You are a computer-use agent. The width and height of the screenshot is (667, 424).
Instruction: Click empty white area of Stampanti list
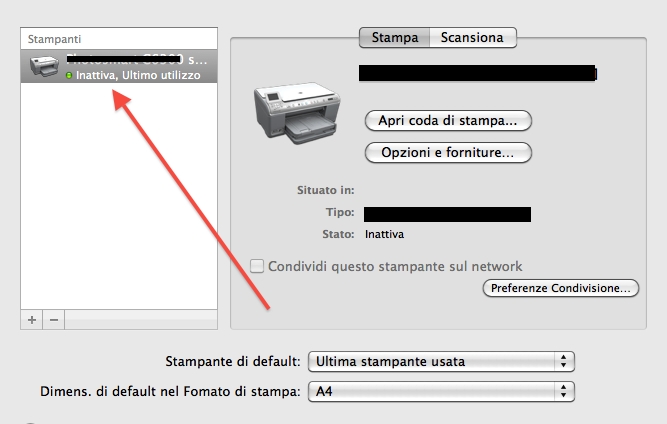click(x=119, y=196)
